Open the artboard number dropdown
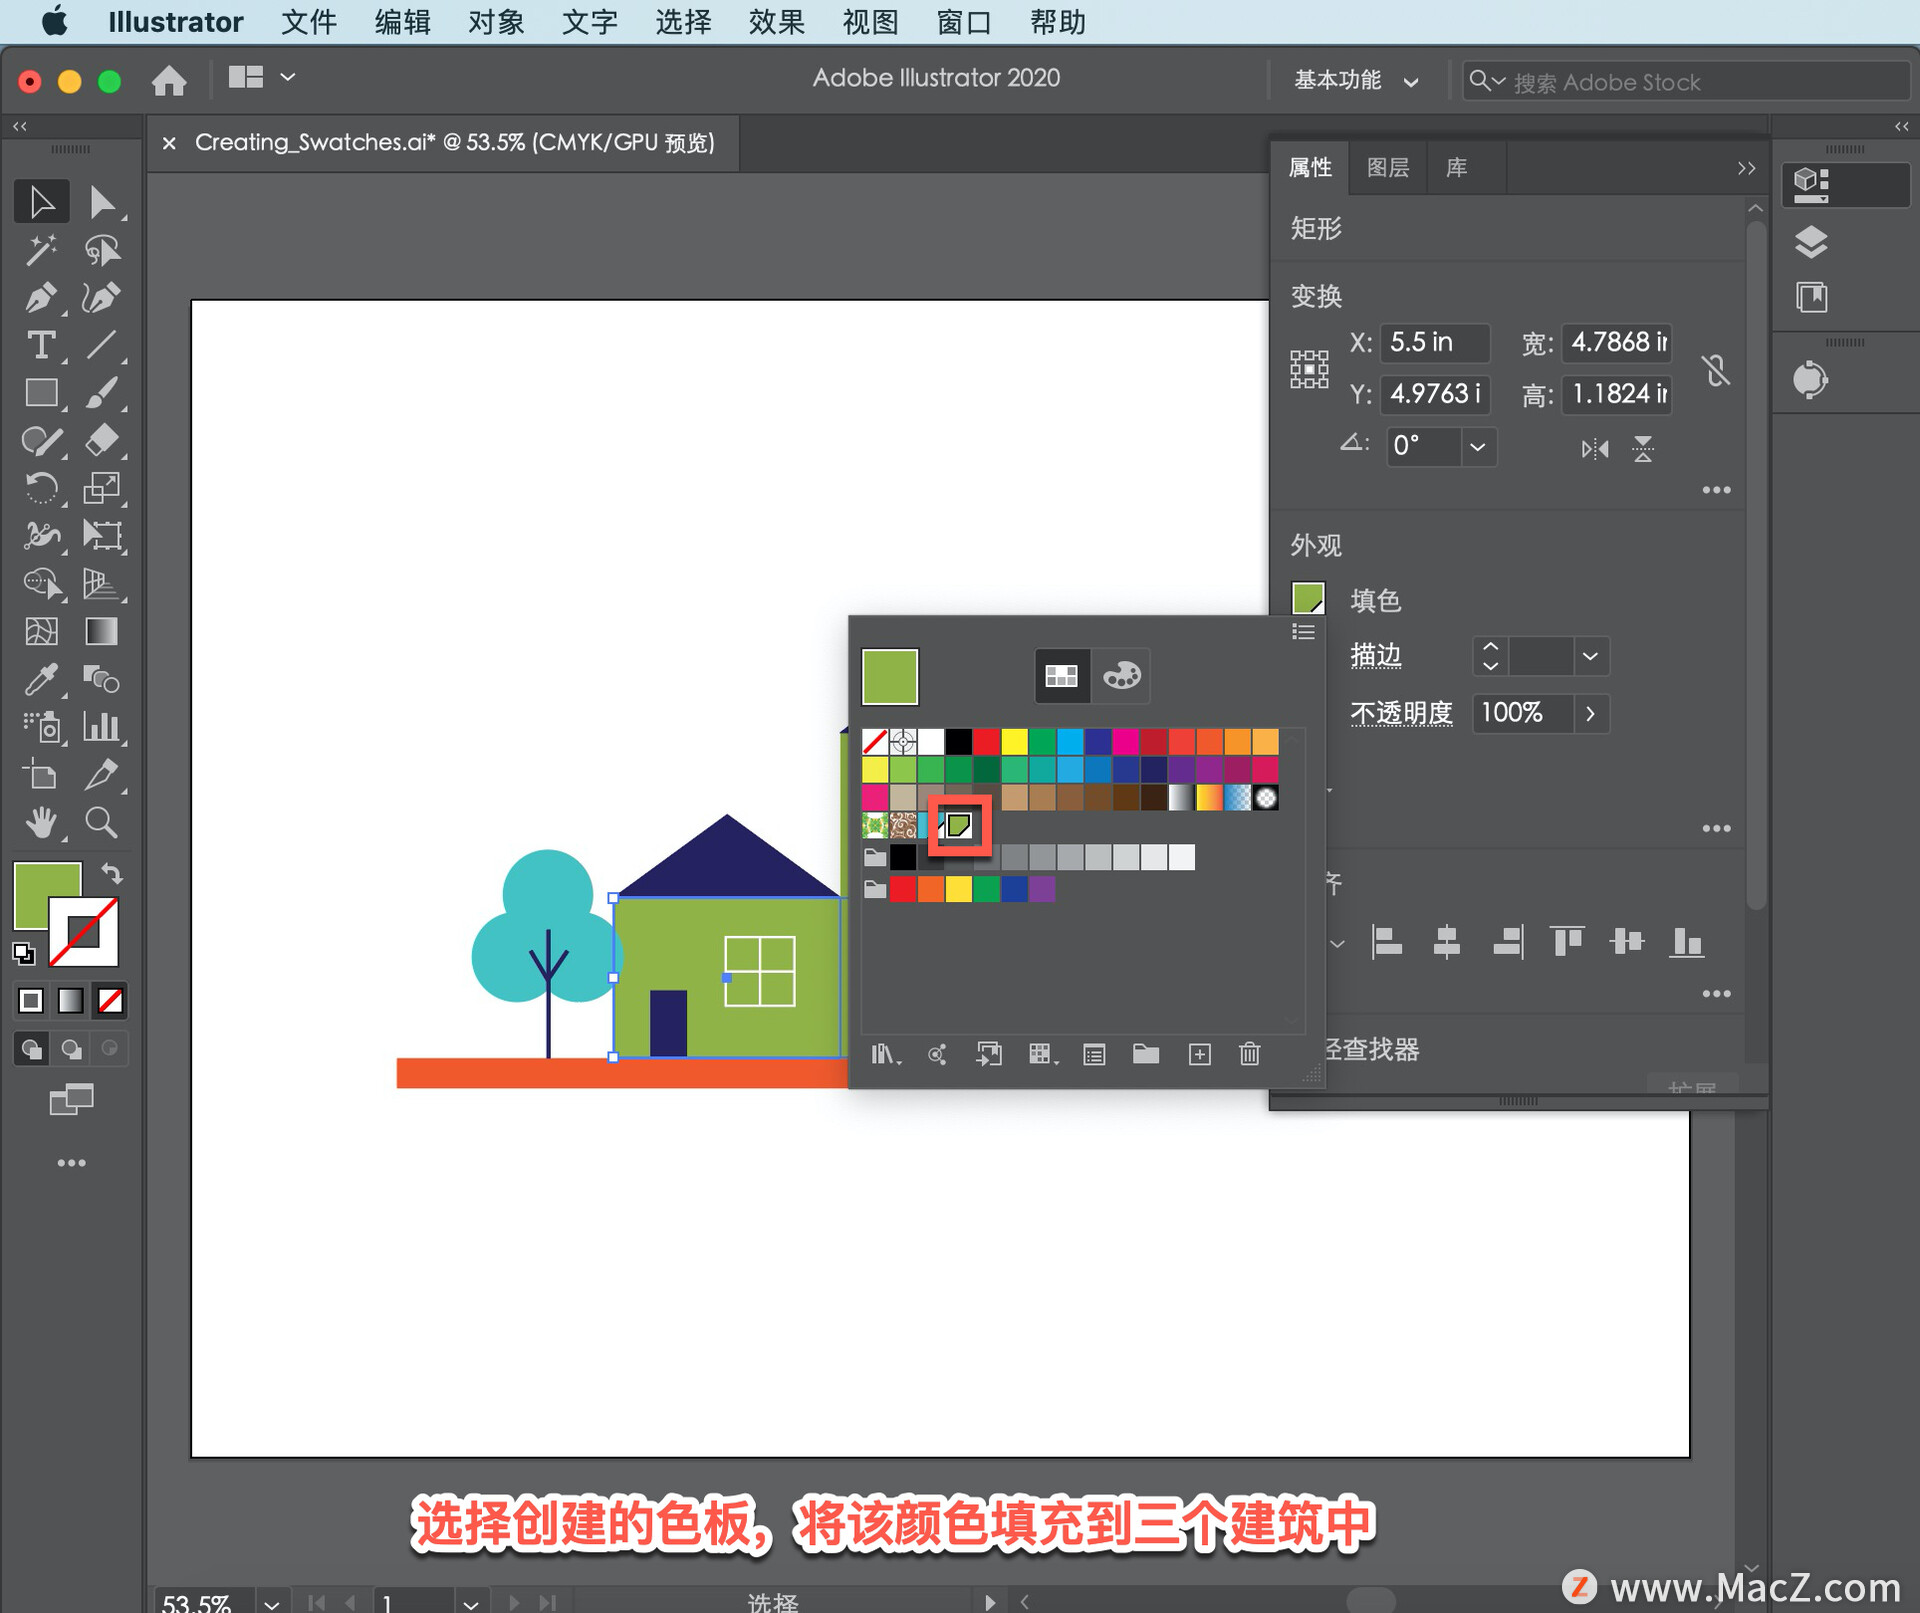This screenshot has width=1920, height=1613. (x=471, y=1603)
